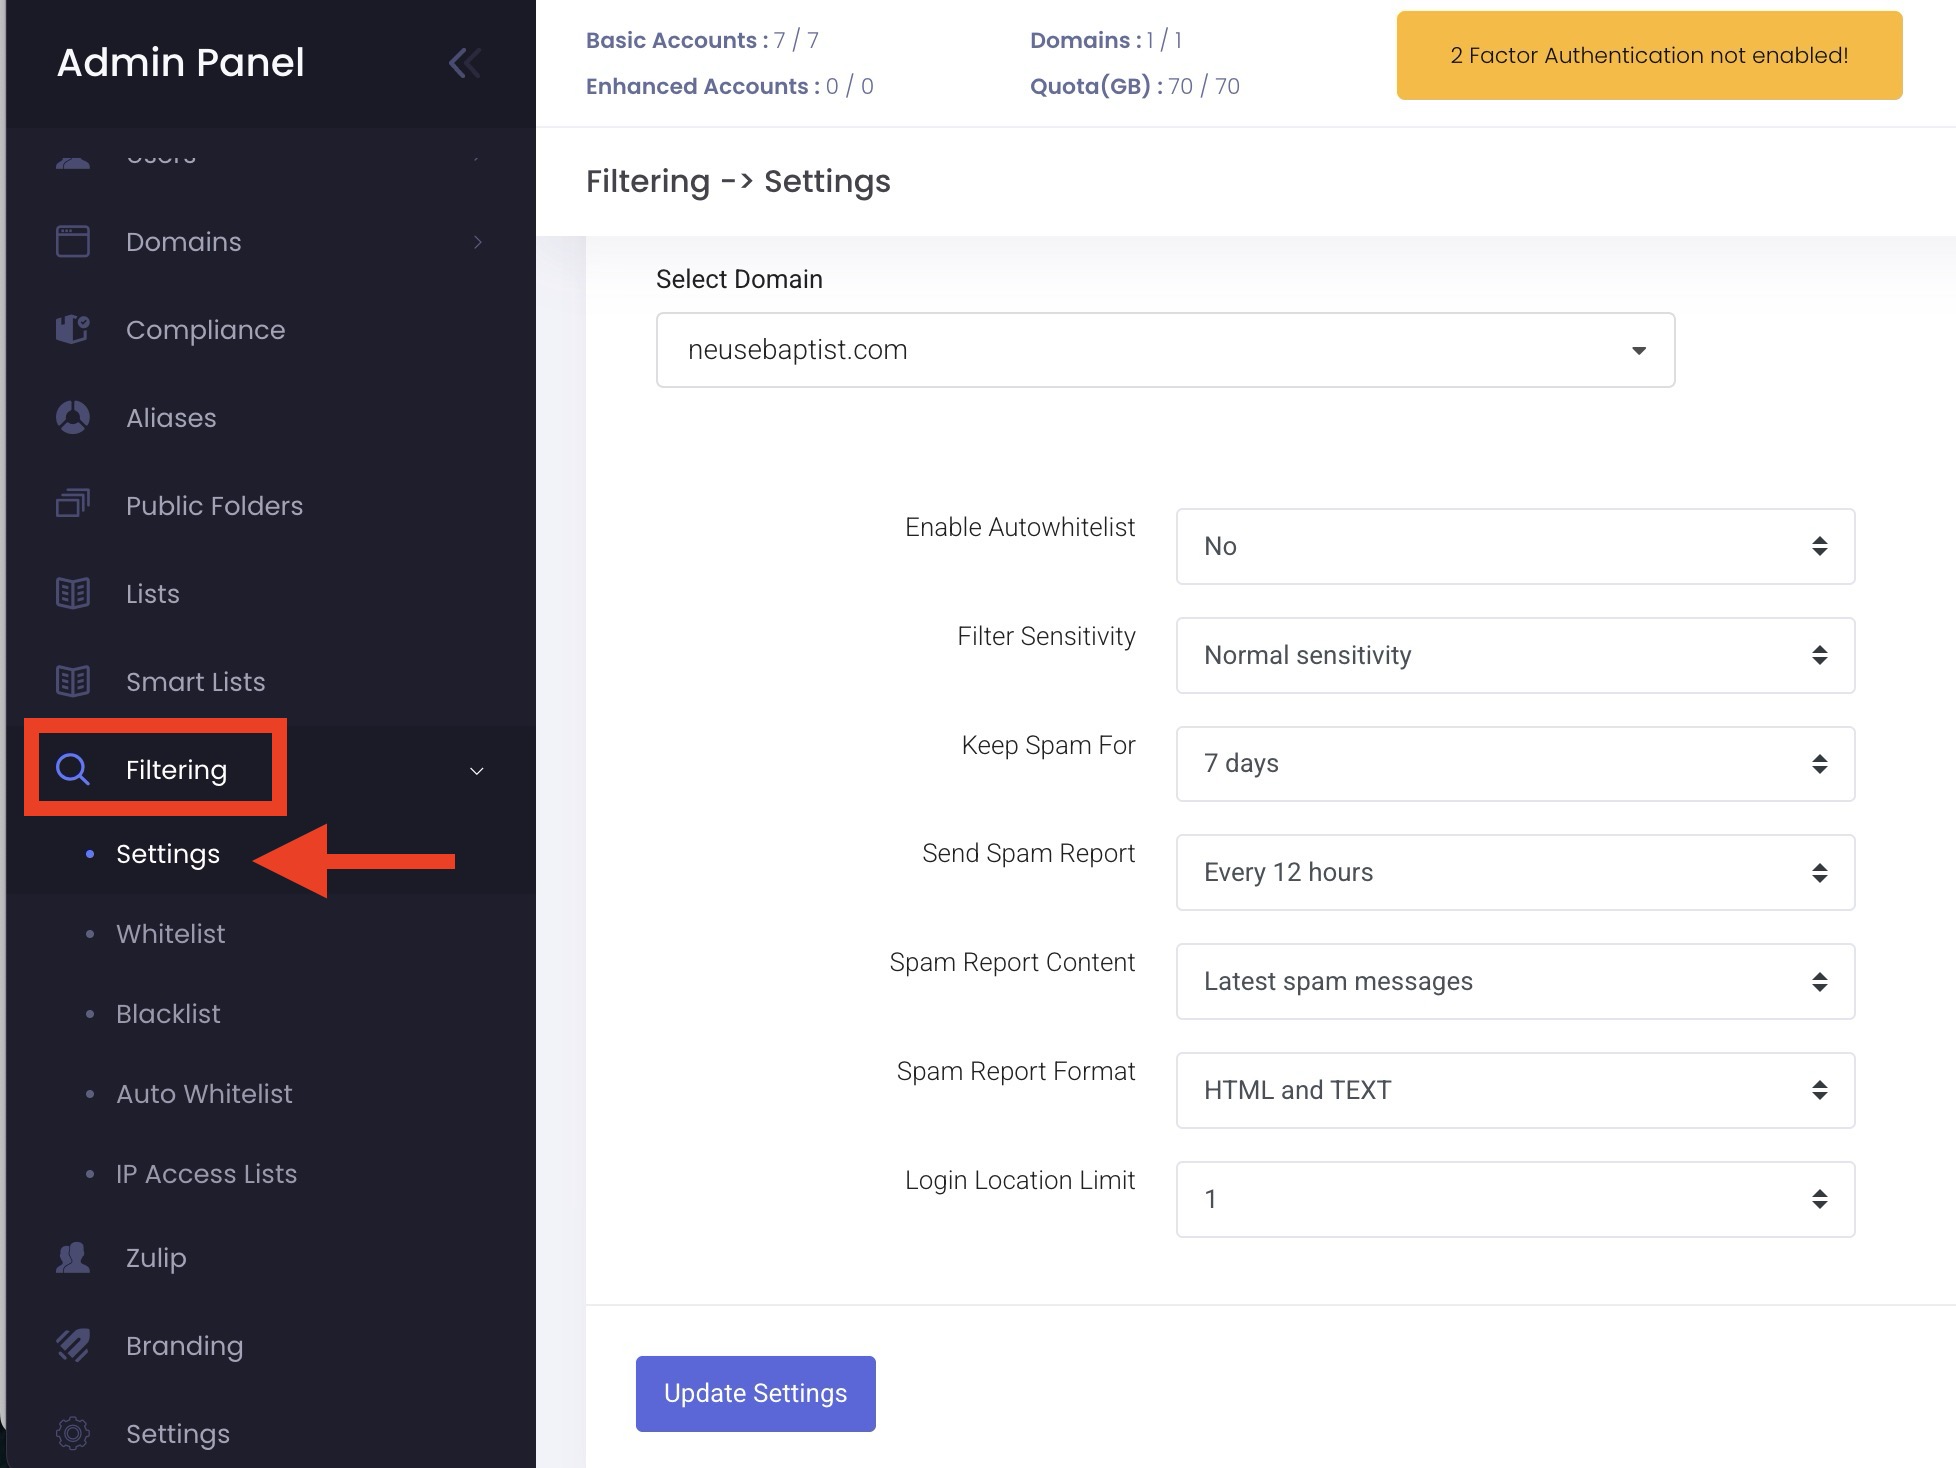Image resolution: width=1956 pixels, height=1468 pixels.
Task: Click the Filtering magnifier icon
Action: tap(73, 769)
